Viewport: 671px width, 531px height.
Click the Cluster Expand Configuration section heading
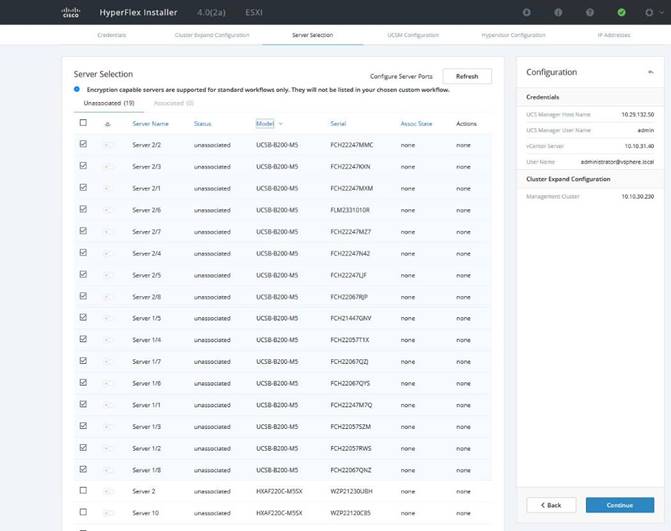[x=568, y=179]
